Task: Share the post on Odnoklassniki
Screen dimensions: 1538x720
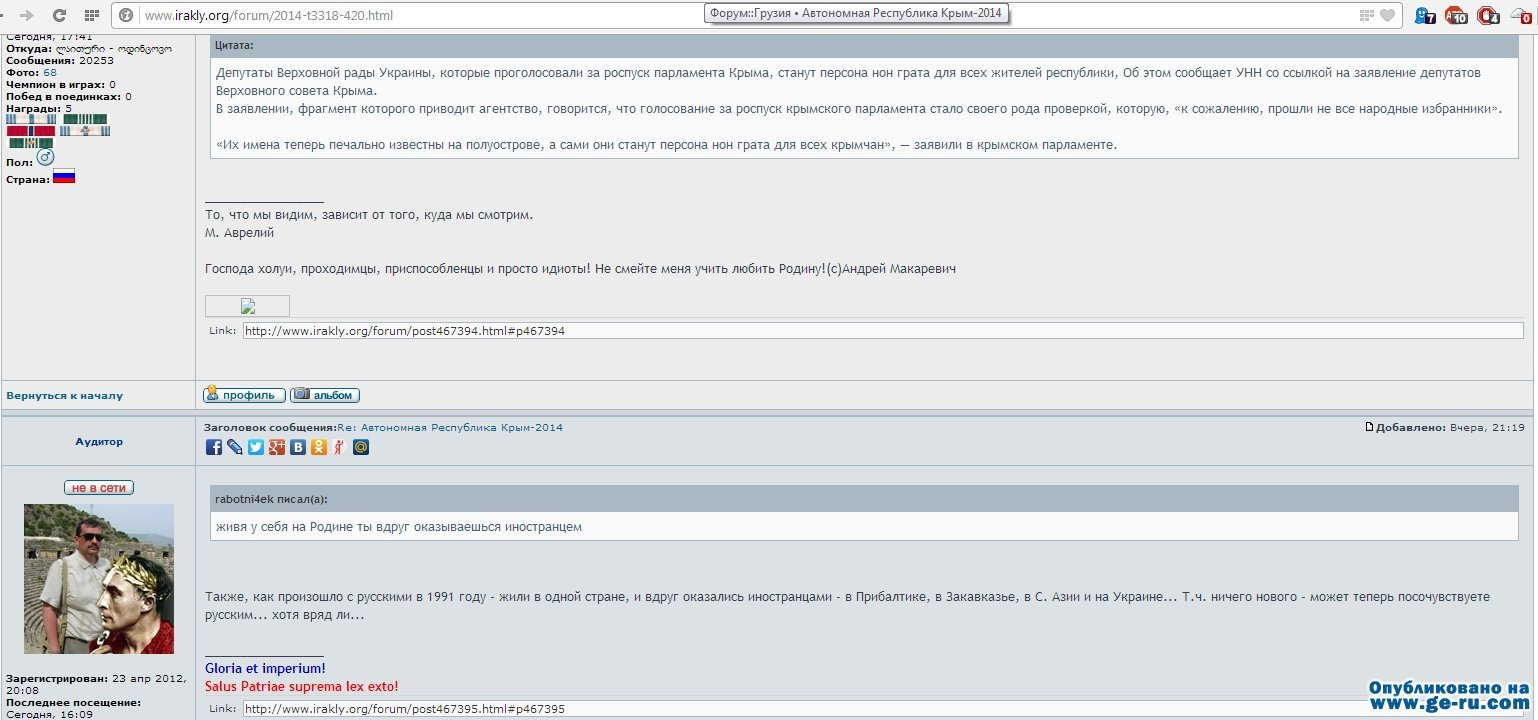Action: point(319,447)
